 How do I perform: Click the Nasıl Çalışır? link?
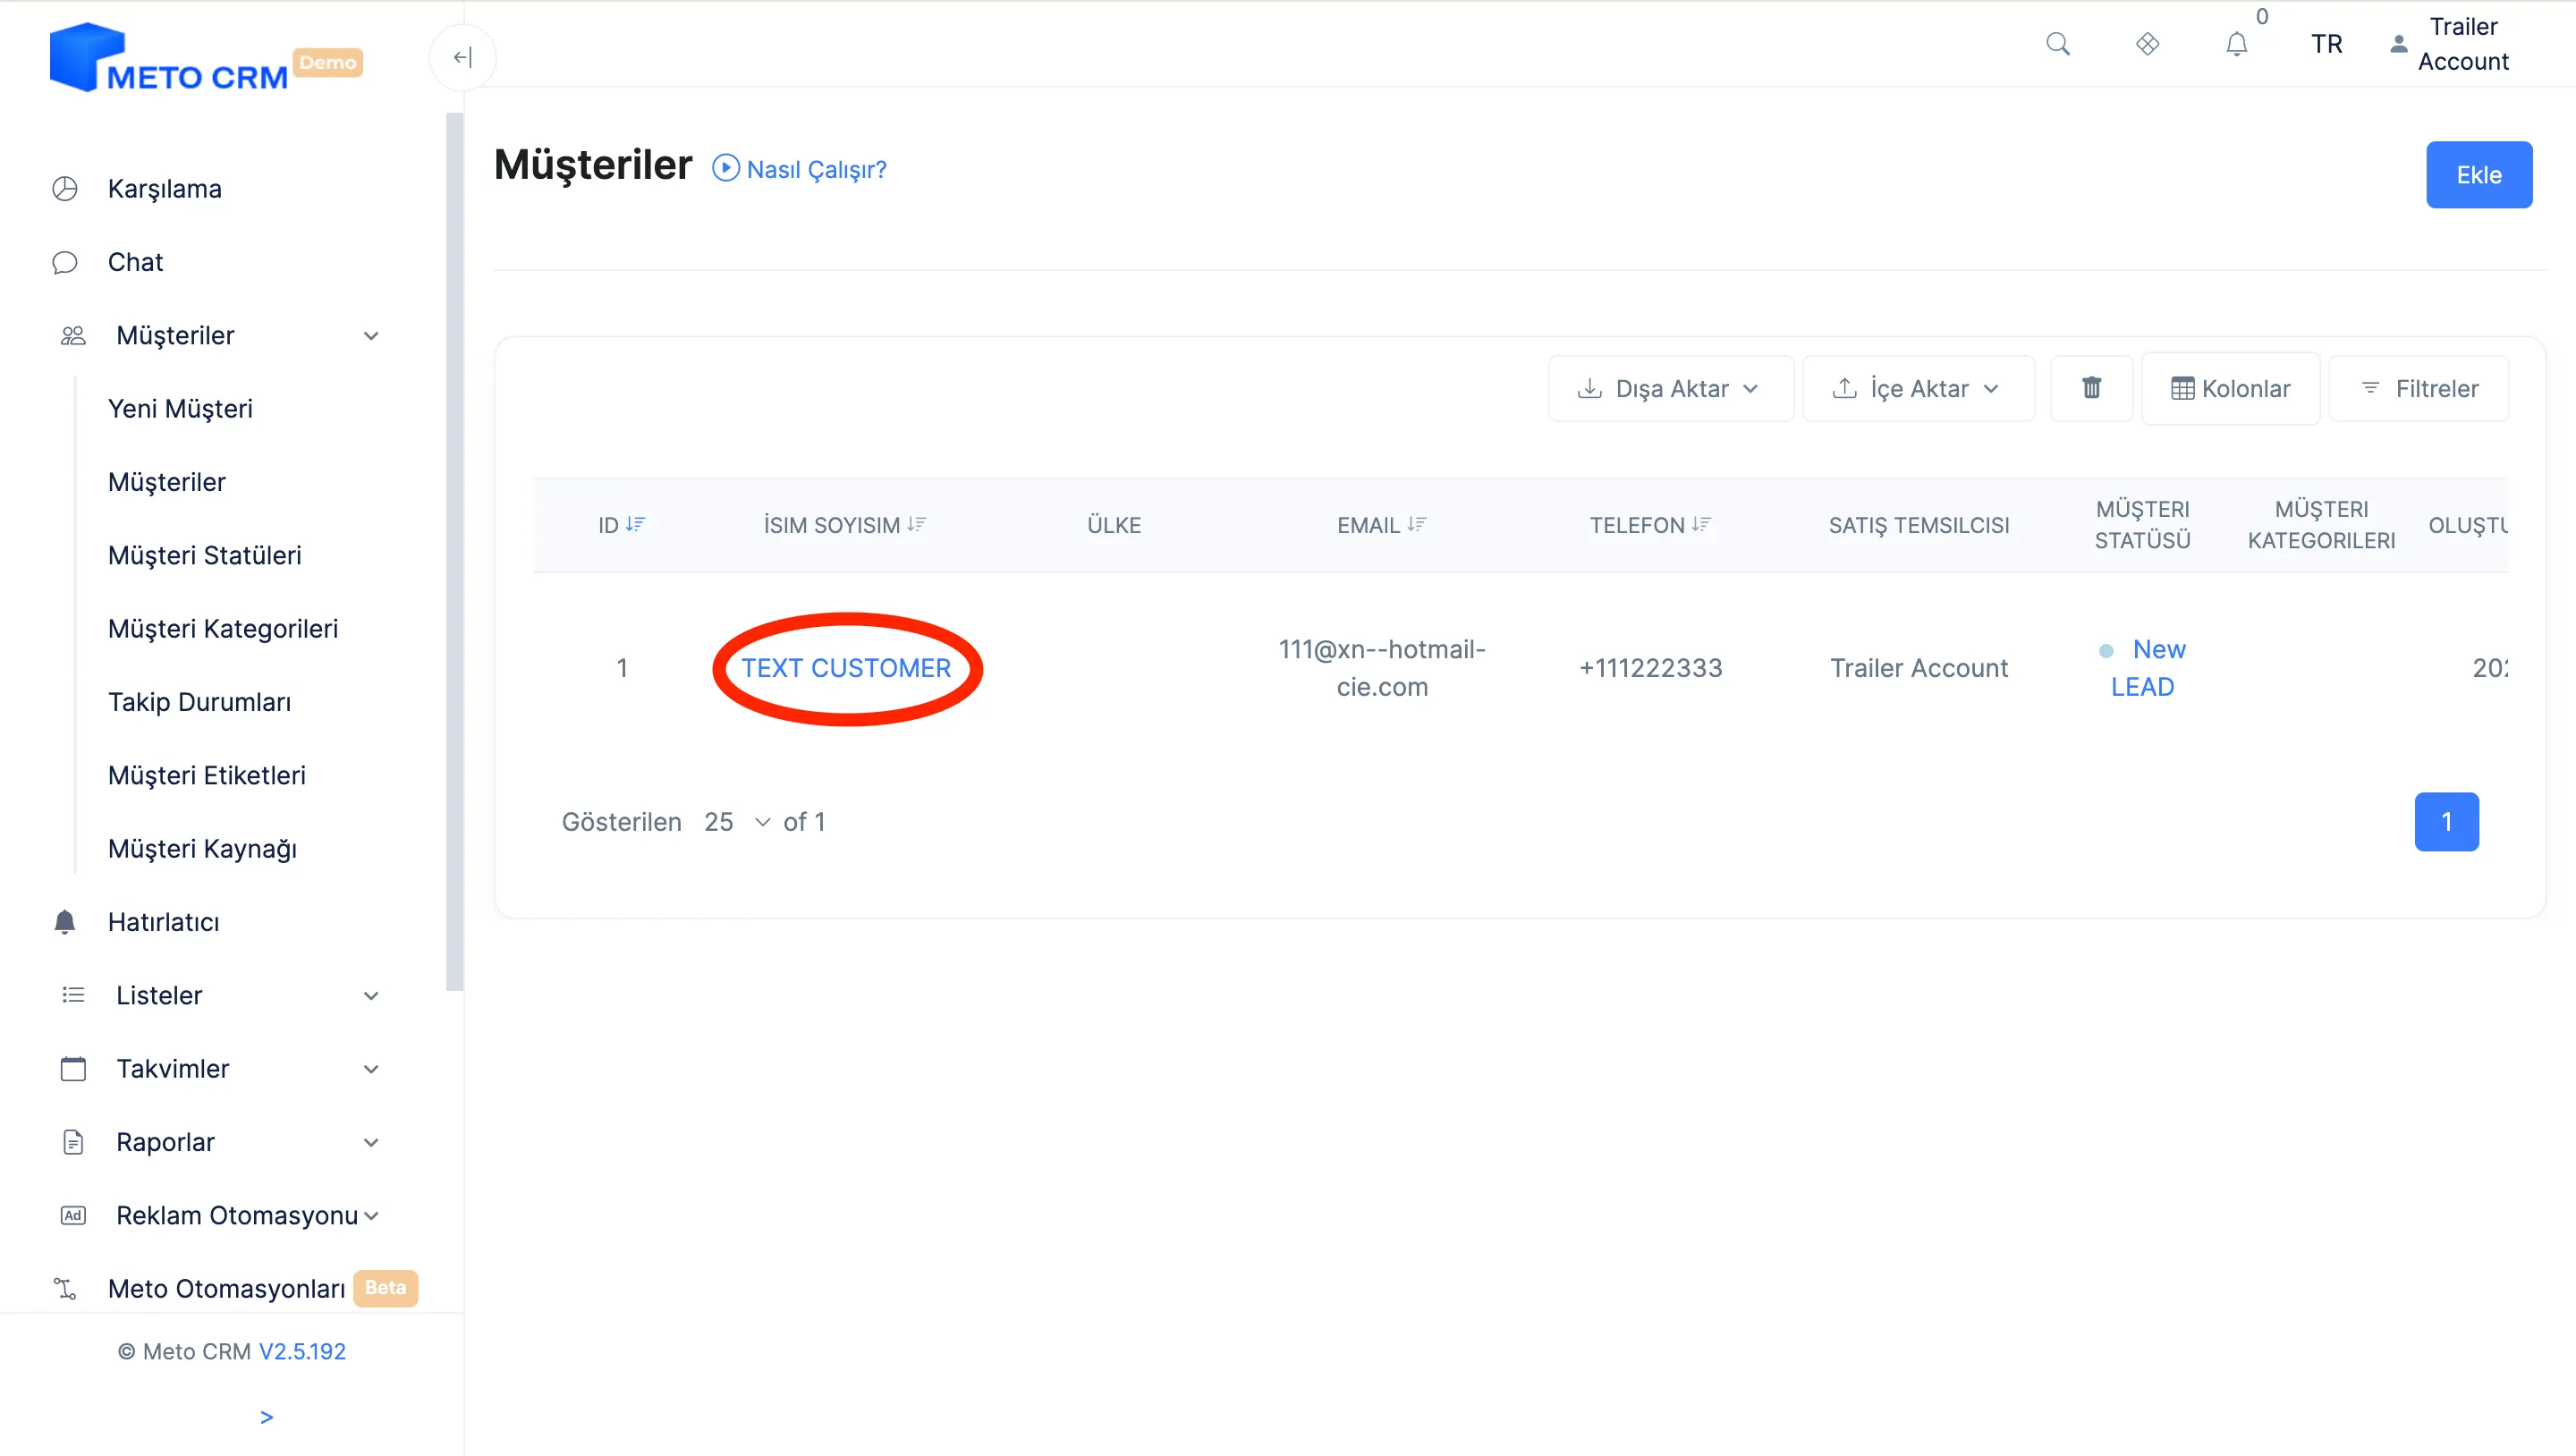point(817,169)
